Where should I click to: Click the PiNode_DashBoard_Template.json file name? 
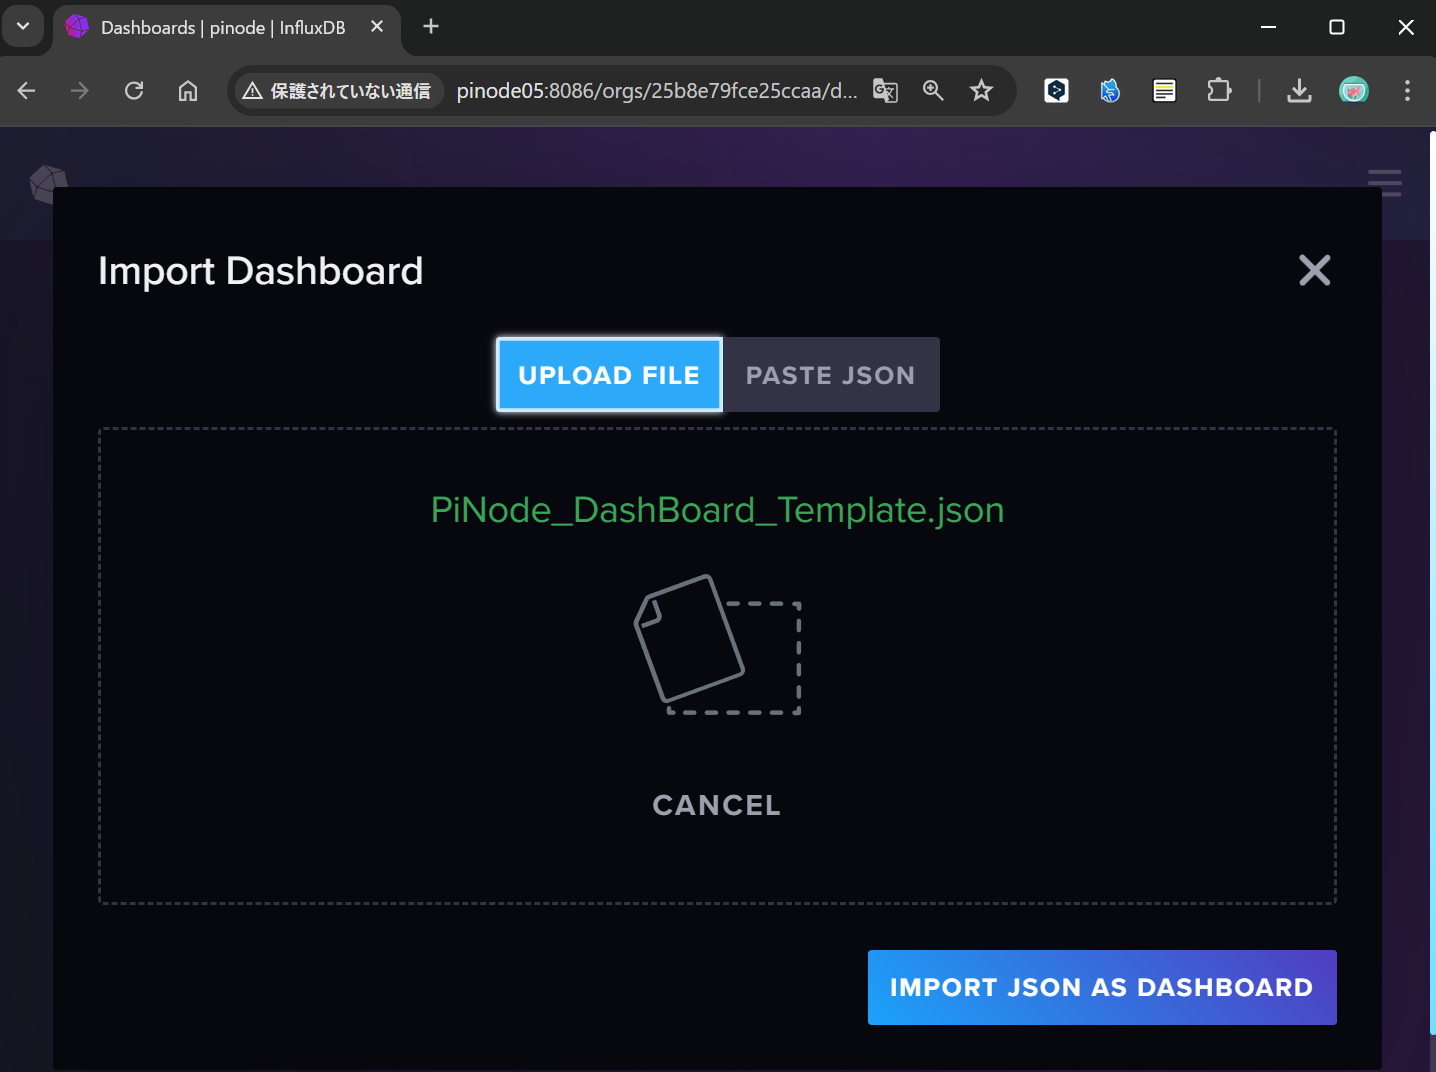pyautogui.click(x=717, y=510)
